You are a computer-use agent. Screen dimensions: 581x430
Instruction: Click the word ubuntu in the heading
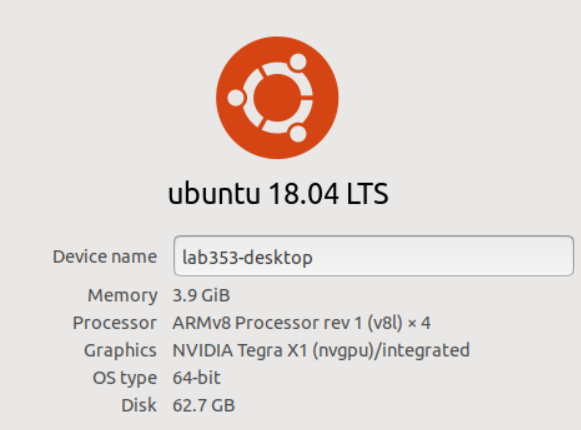pyautogui.click(x=214, y=194)
